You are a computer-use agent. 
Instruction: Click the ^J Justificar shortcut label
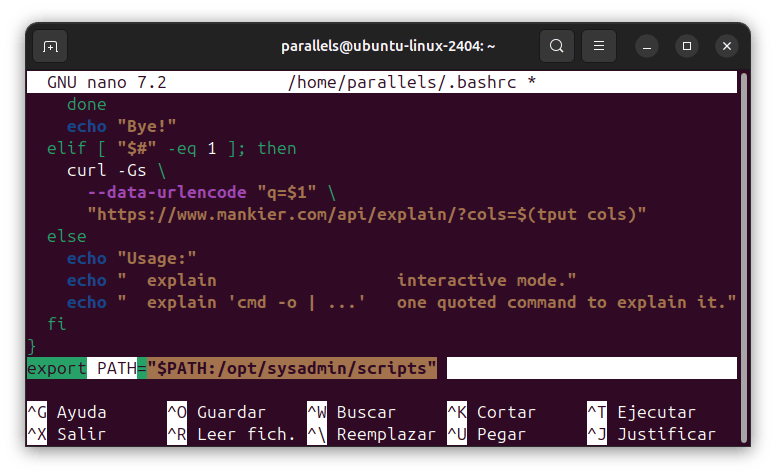pos(651,434)
